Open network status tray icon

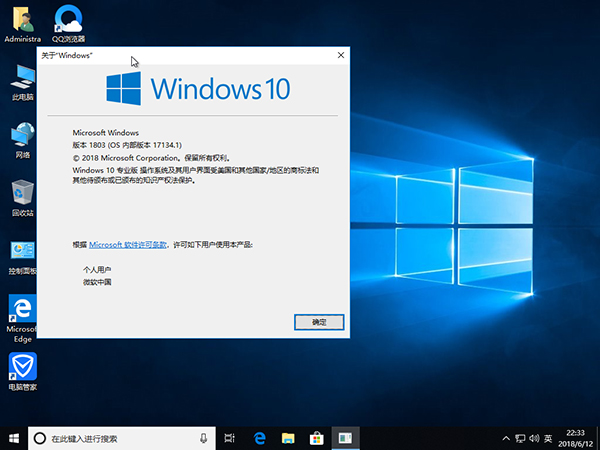(x=520, y=438)
